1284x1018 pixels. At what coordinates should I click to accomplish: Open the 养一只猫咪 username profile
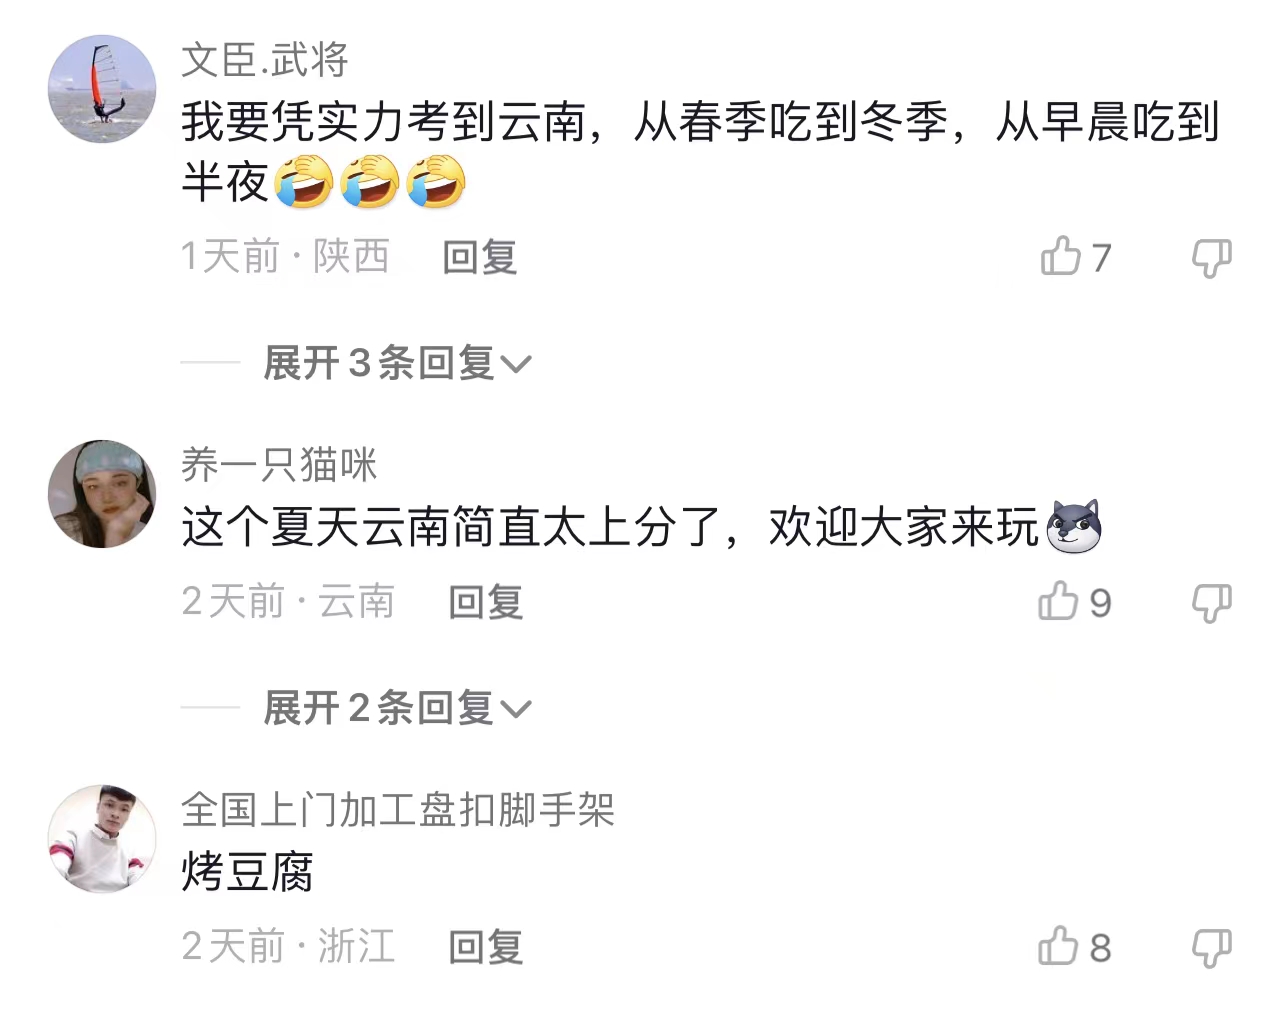point(279,464)
